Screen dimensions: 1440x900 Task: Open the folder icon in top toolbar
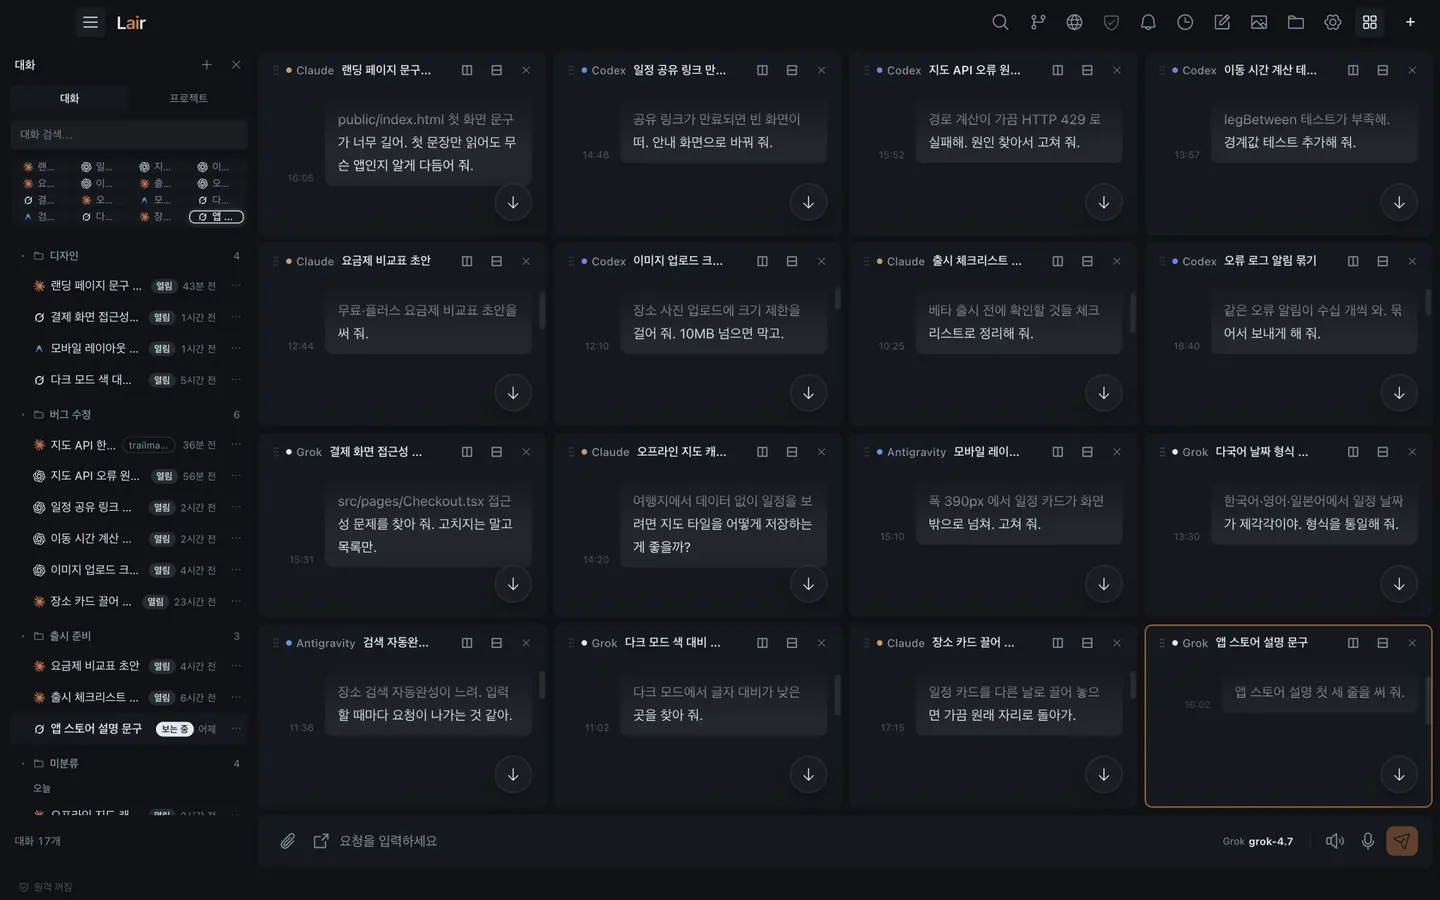[x=1296, y=22]
